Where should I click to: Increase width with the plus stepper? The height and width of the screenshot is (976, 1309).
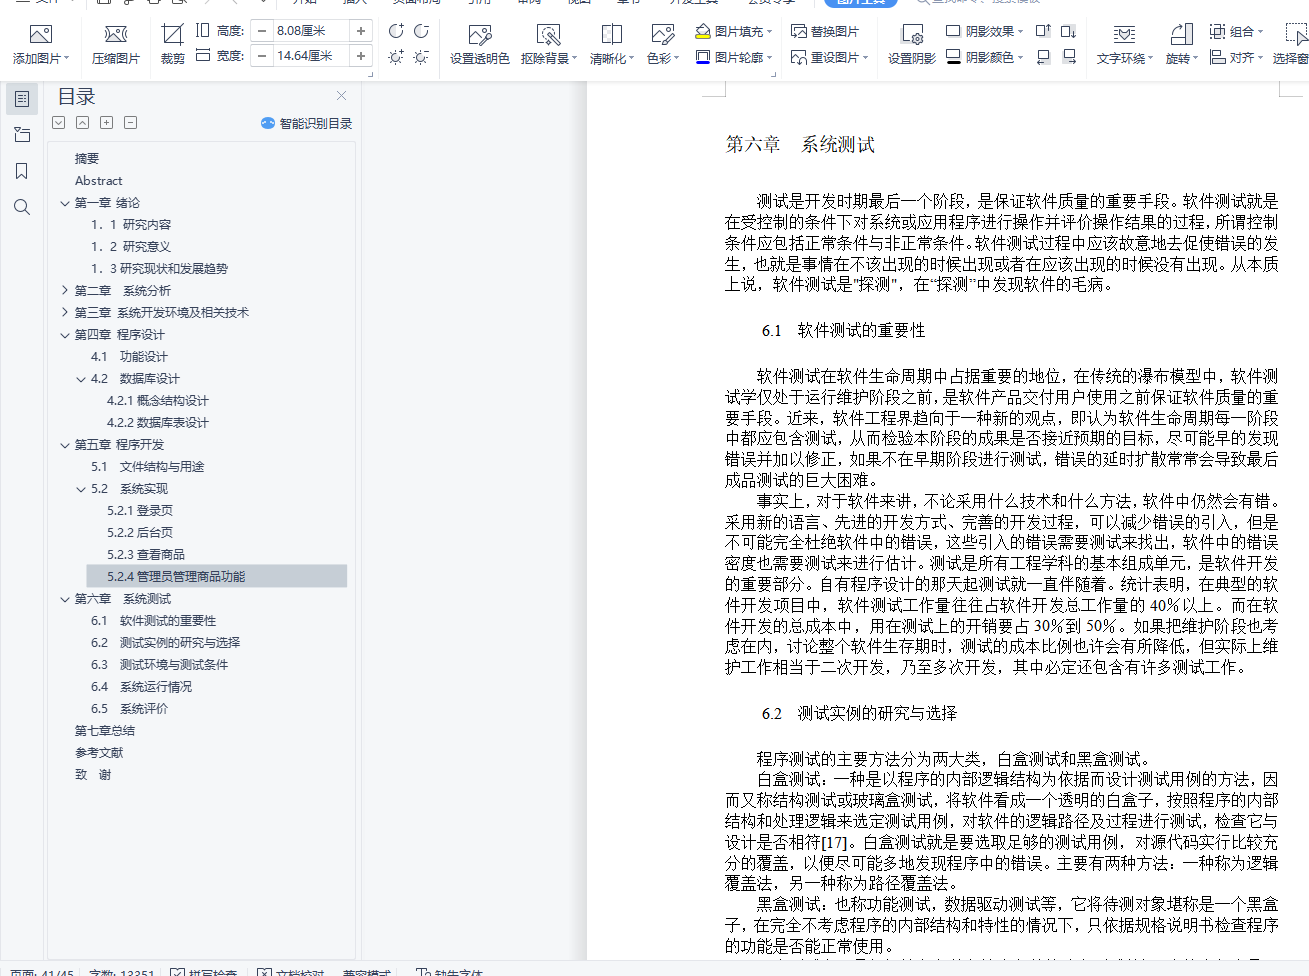(360, 56)
